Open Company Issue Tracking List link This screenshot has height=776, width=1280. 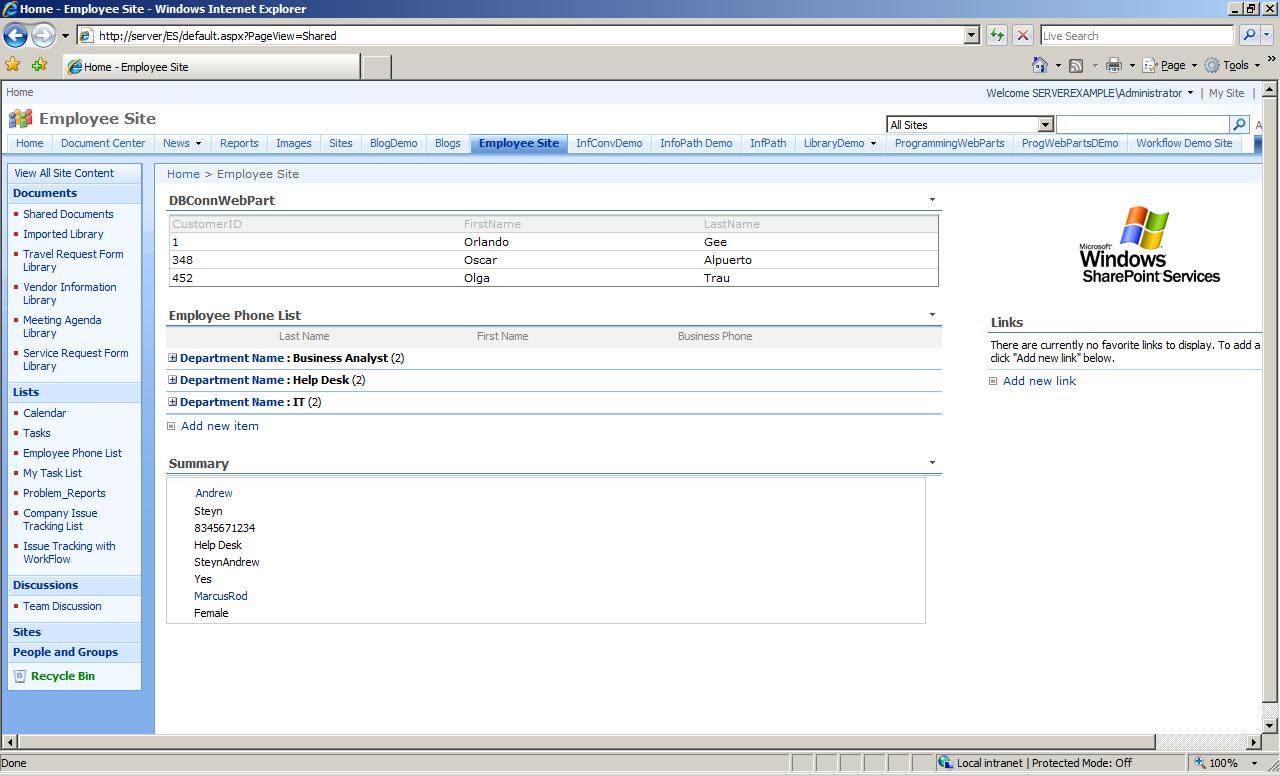pyautogui.click(x=60, y=519)
